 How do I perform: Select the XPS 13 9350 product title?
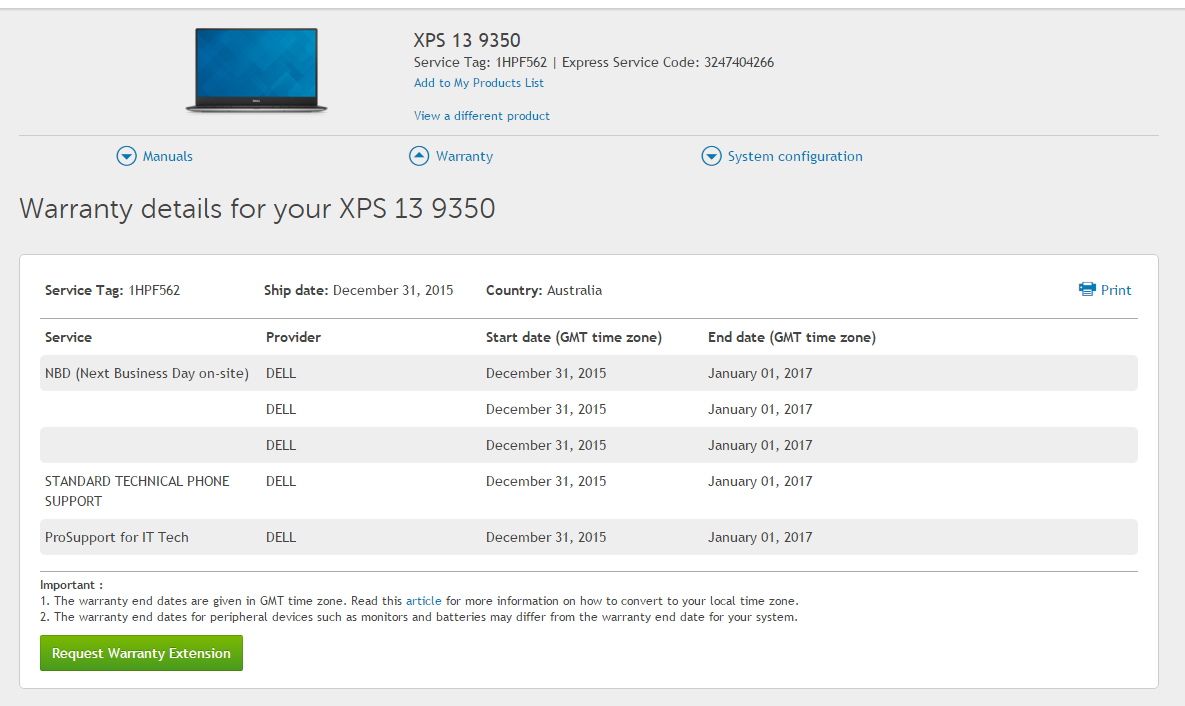[x=467, y=40]
